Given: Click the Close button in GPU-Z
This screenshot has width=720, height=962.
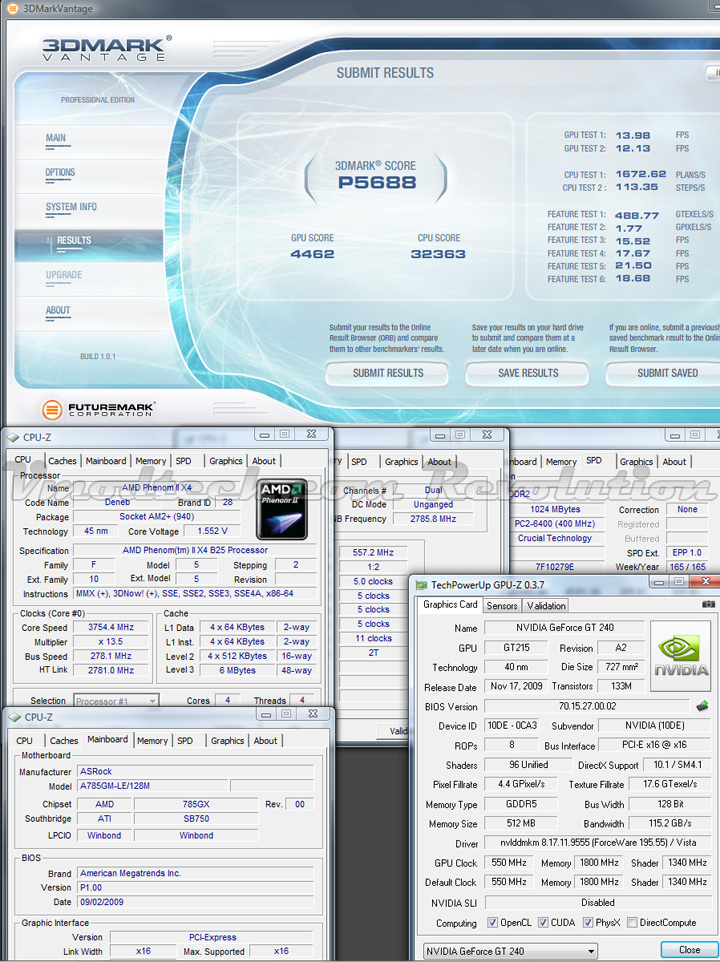Looking at the screenshot, I should pyautogui.click(x=689, y=950).
